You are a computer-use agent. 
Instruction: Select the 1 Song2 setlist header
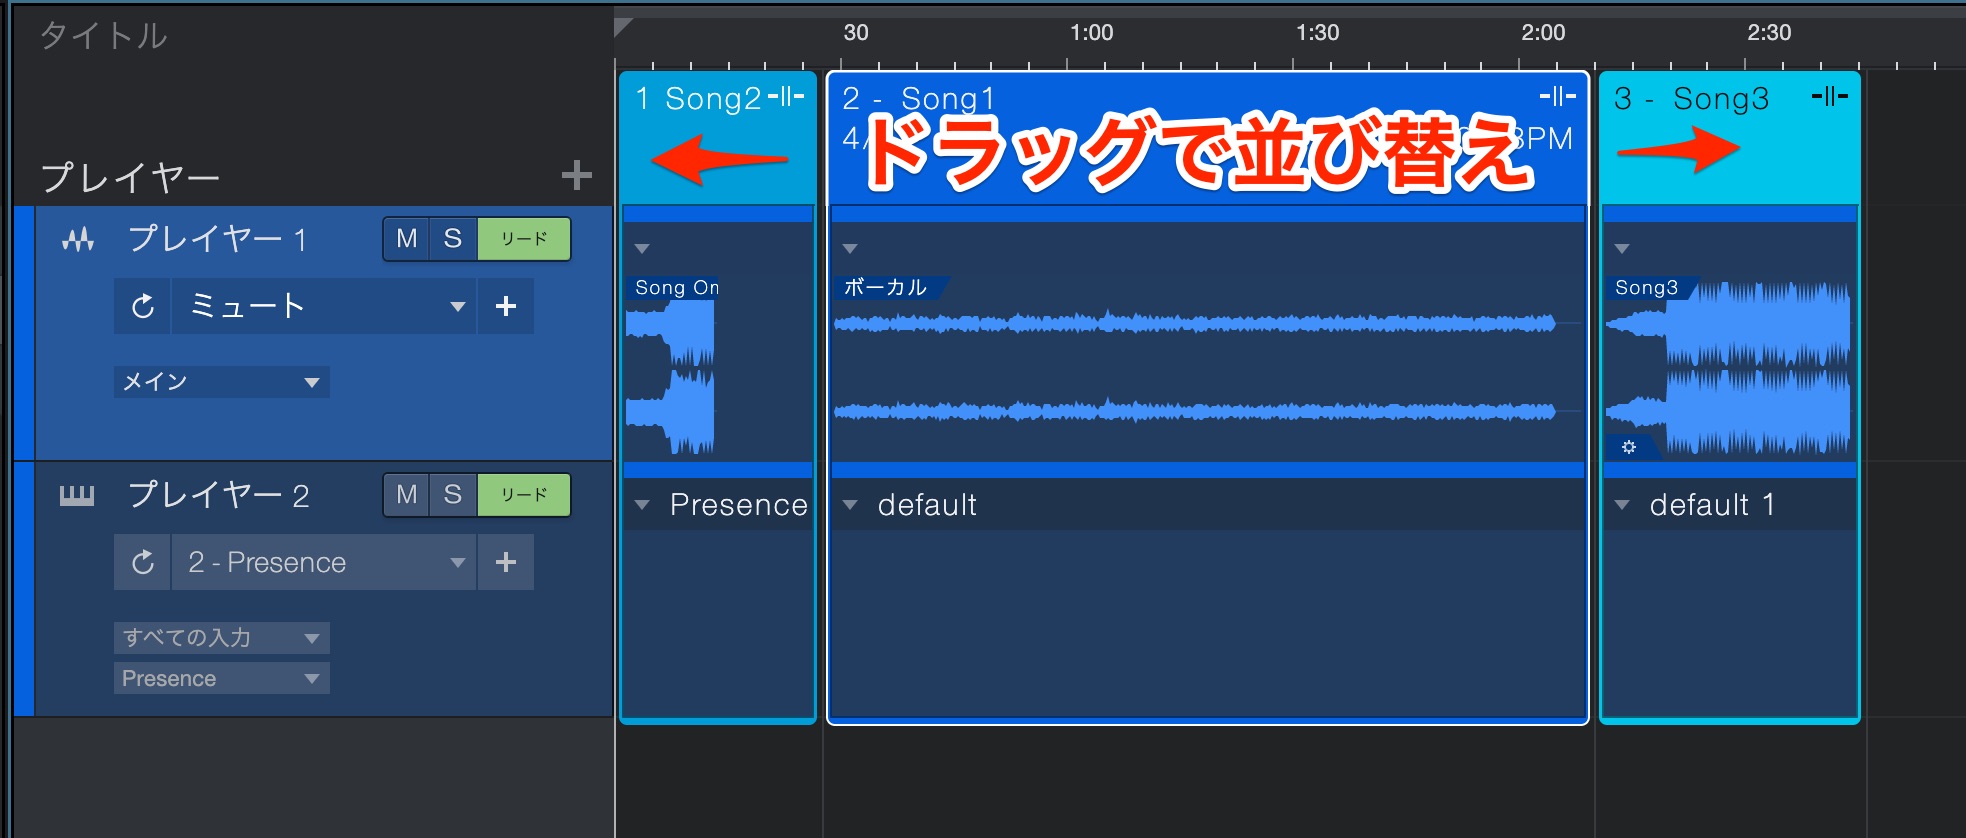coord(718,138)
